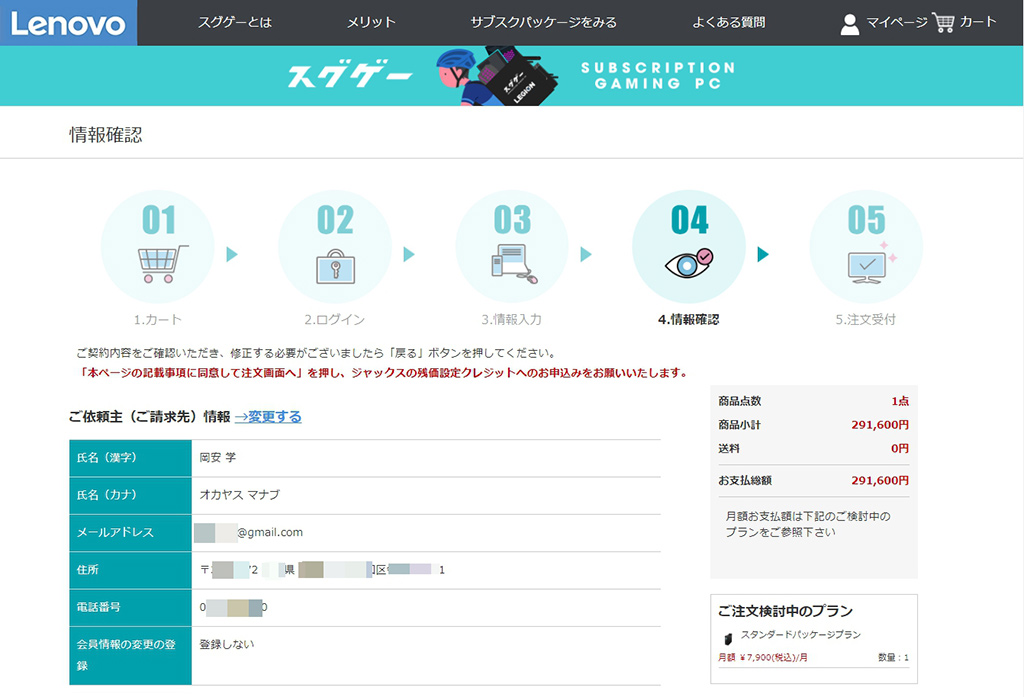Click the 氏名（漢字） row header
Screen dimensions: 1024x697
click(131, 458)
